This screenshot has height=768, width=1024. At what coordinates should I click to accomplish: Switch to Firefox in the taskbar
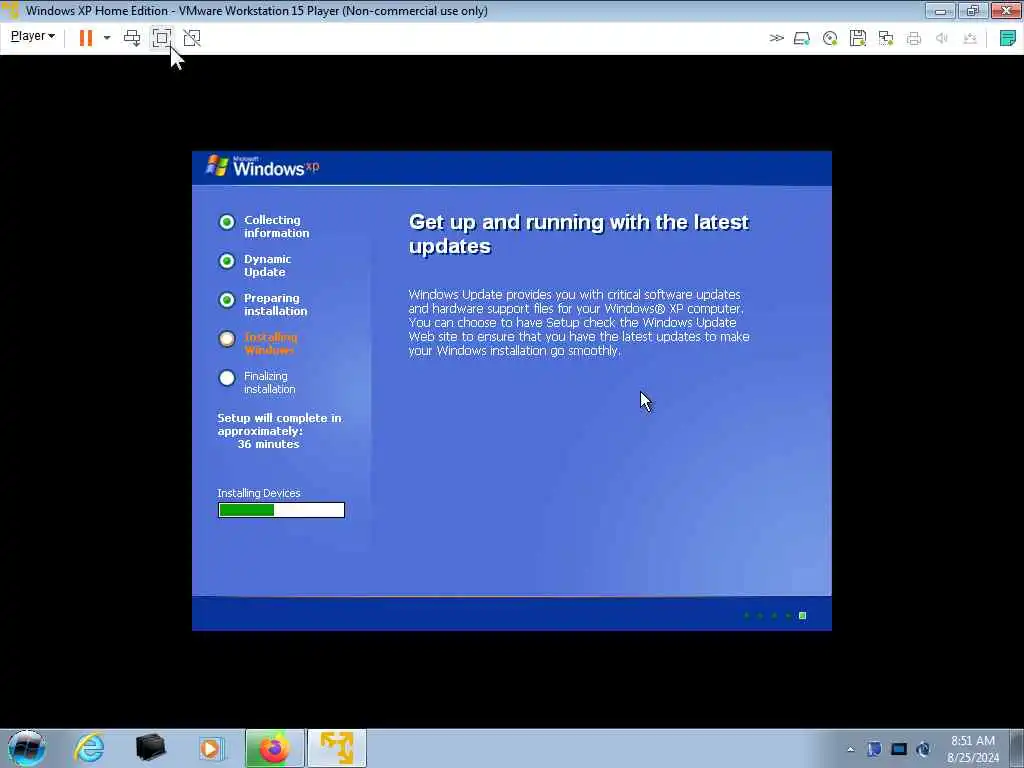click(x=274, y=748)
